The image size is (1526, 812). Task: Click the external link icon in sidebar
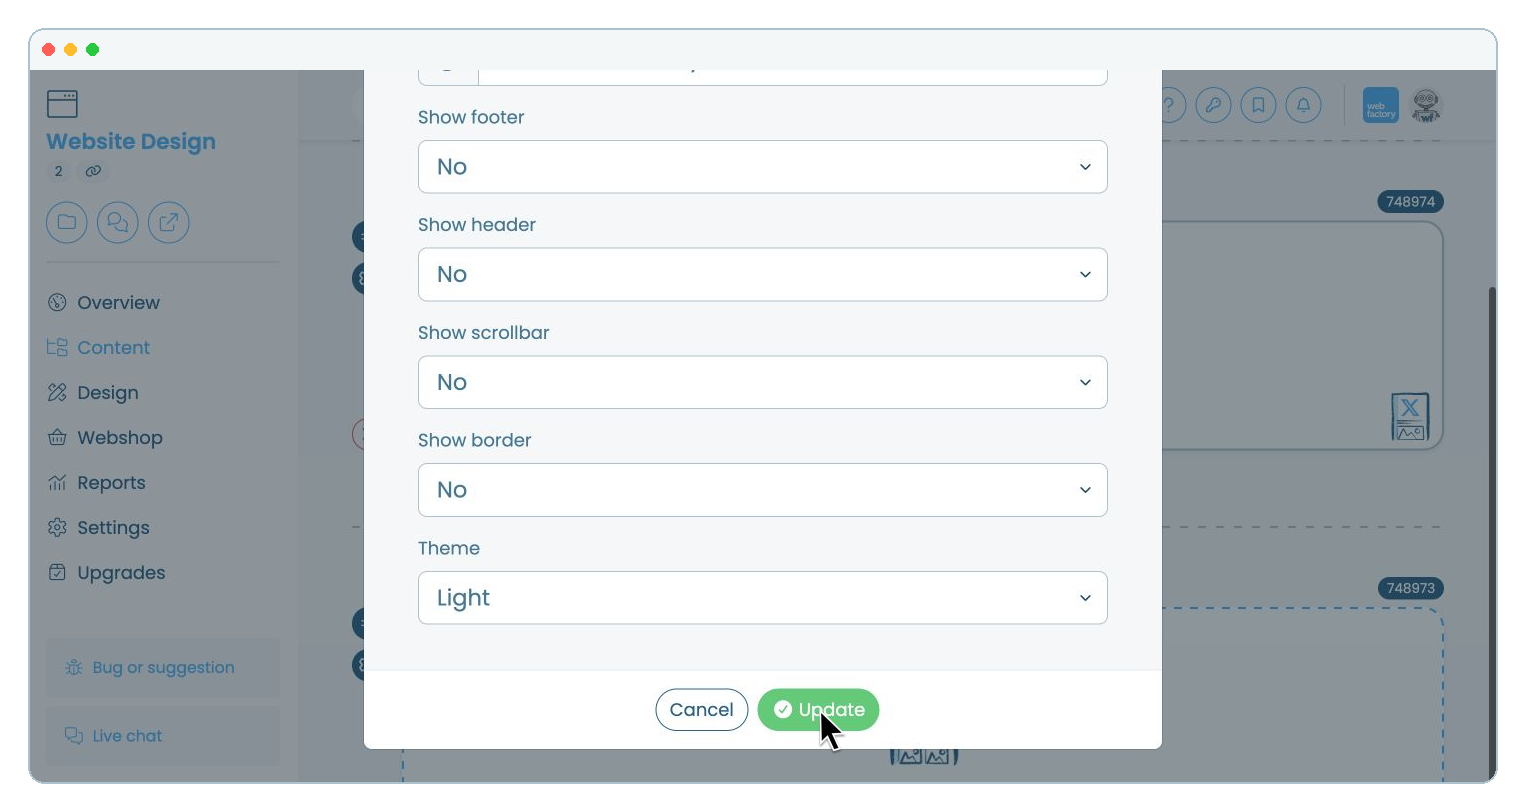(169, 222)
